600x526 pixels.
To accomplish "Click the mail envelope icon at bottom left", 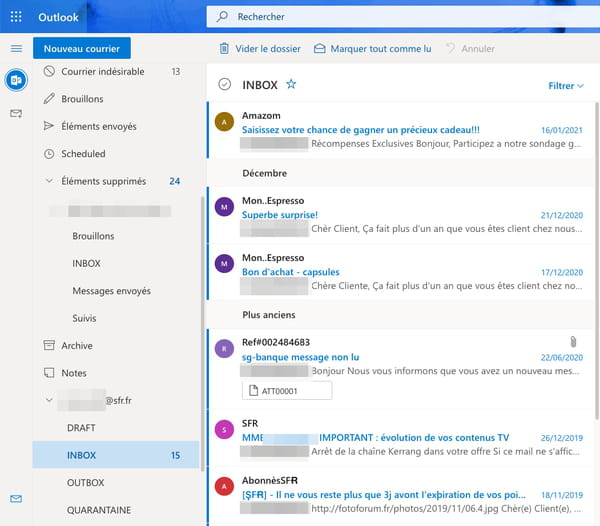I will [16, 499].
